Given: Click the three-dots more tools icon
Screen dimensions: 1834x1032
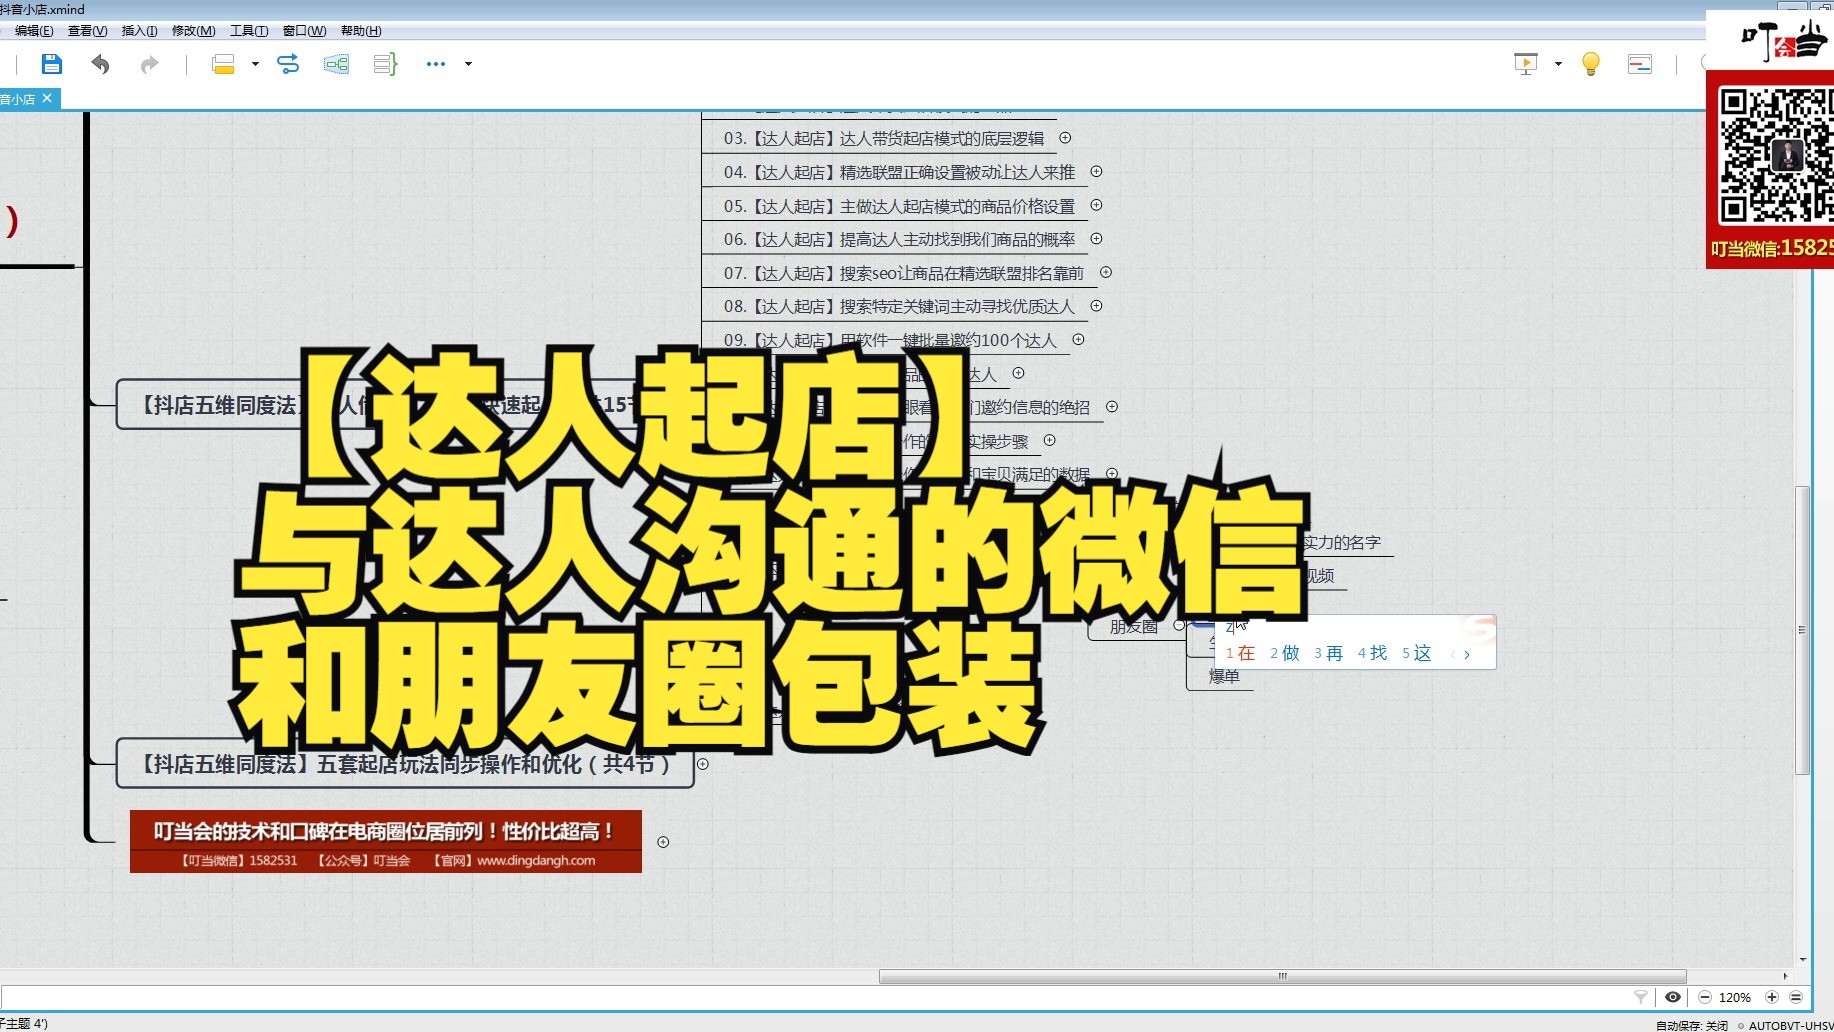Looking at the screenshot, I should [x=436, y=64].
